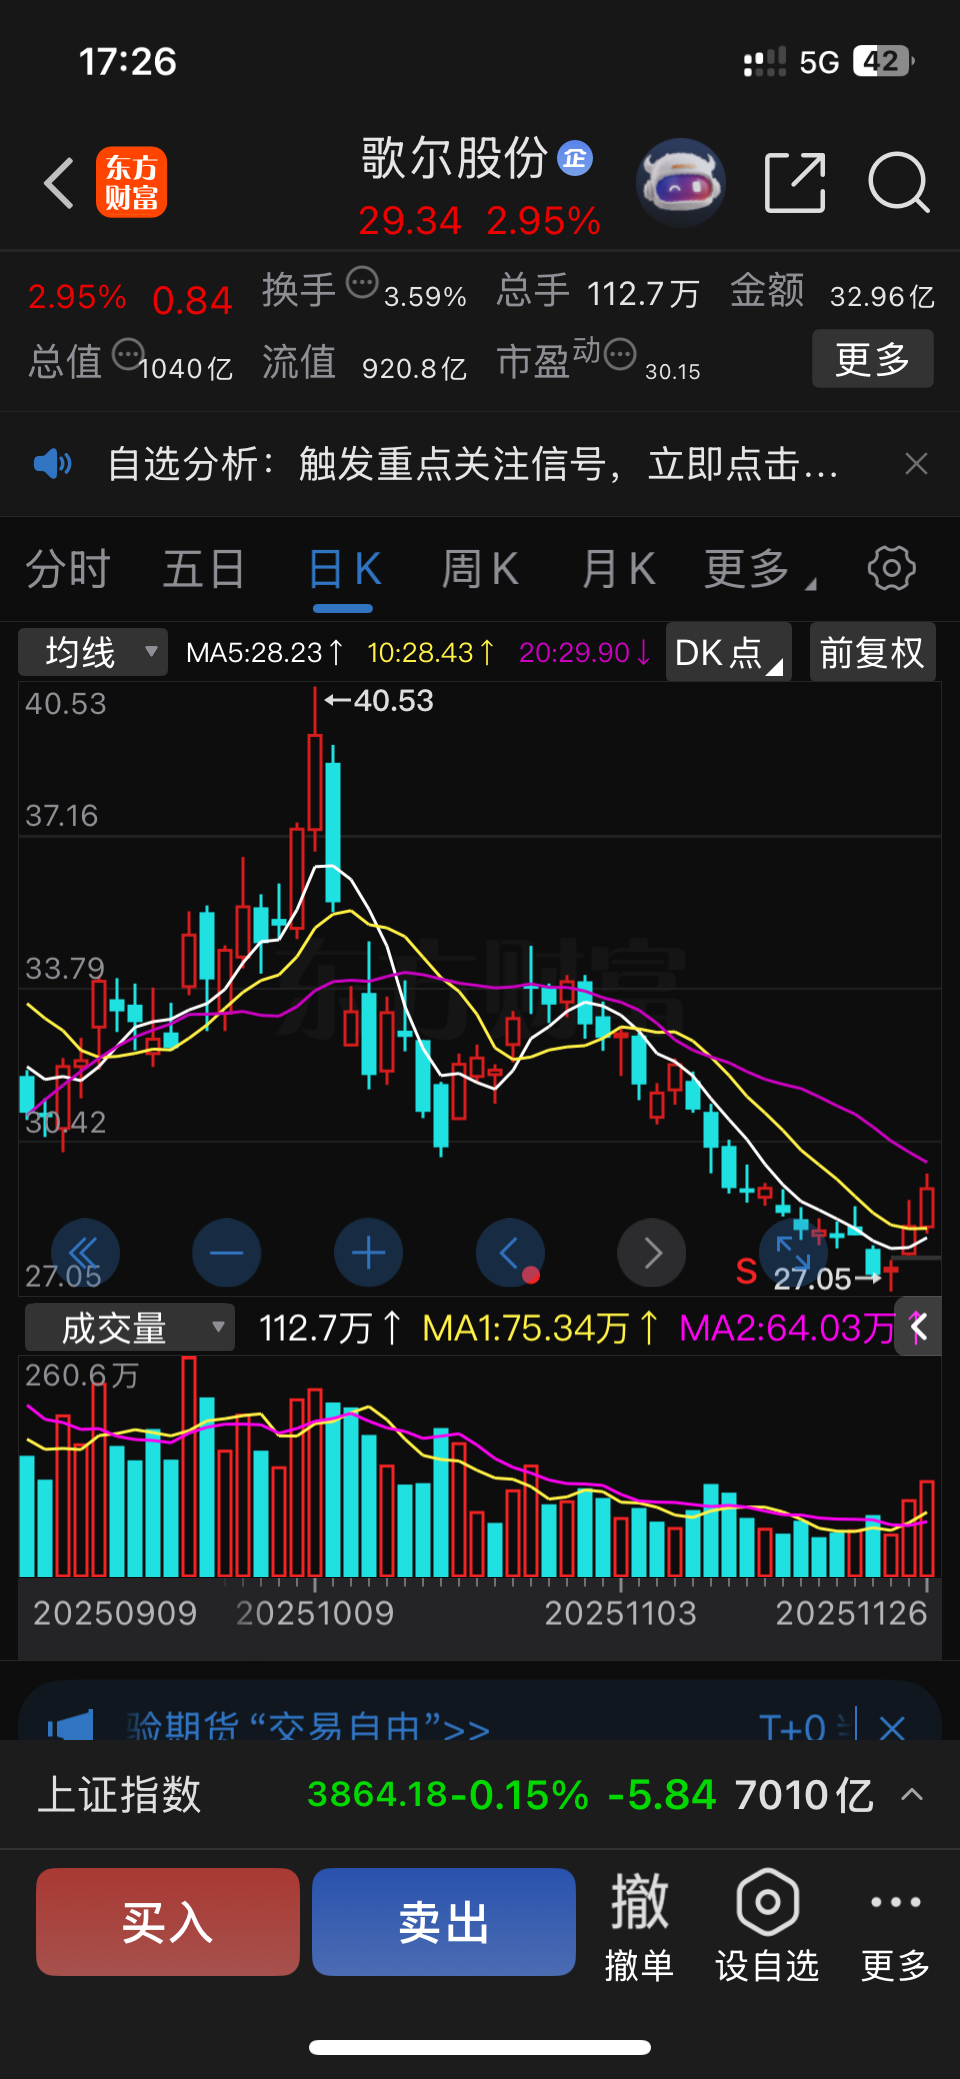Tap 总值 info bubble icon
This screenshot has height=2079, width=960.
(128, 354)
